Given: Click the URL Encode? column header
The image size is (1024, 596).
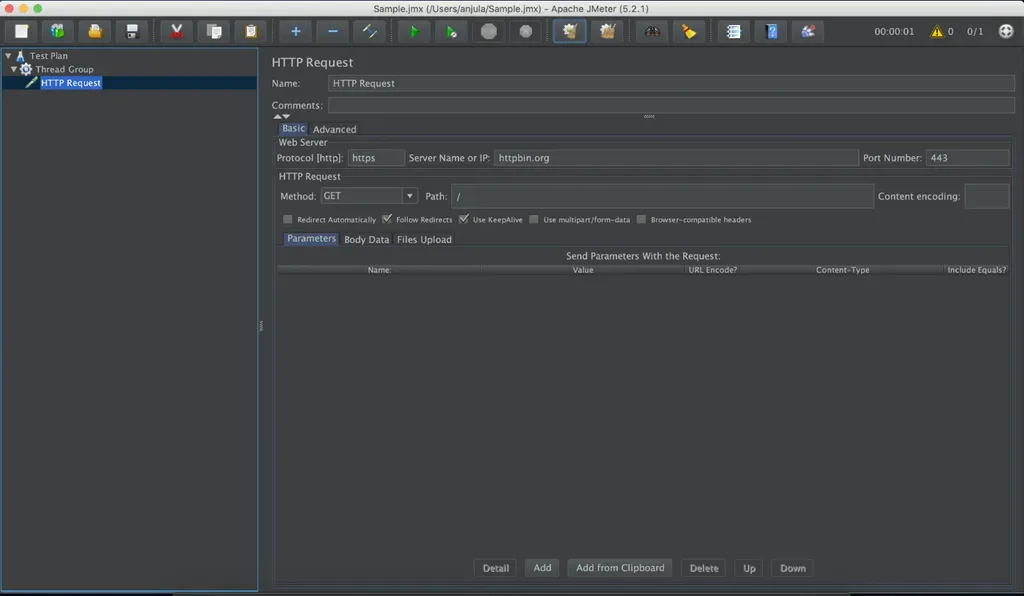Looking at the screenshot, I should click(712, 270).
